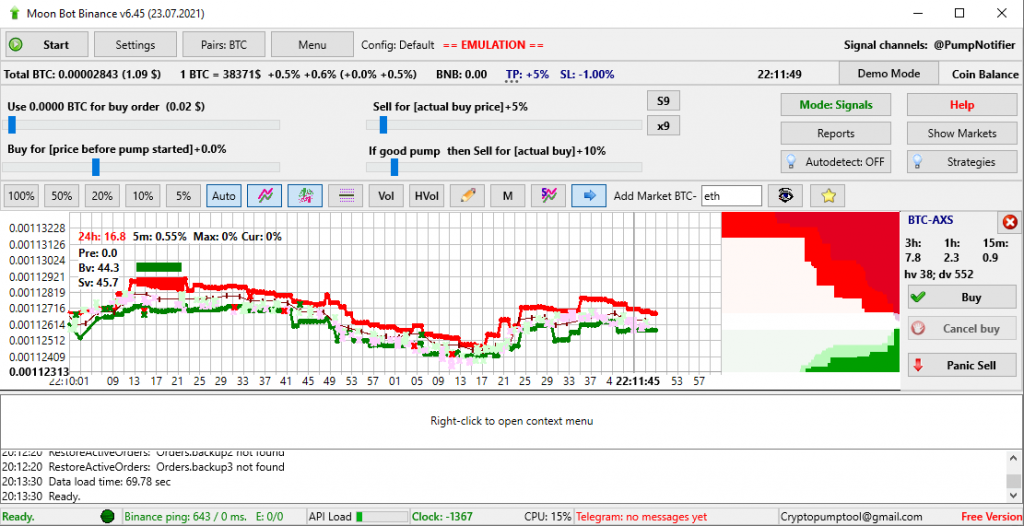Click the Total BTC balance text
Screen dimensions: 1024x526
pyautogui.click(x=82, y=74)
